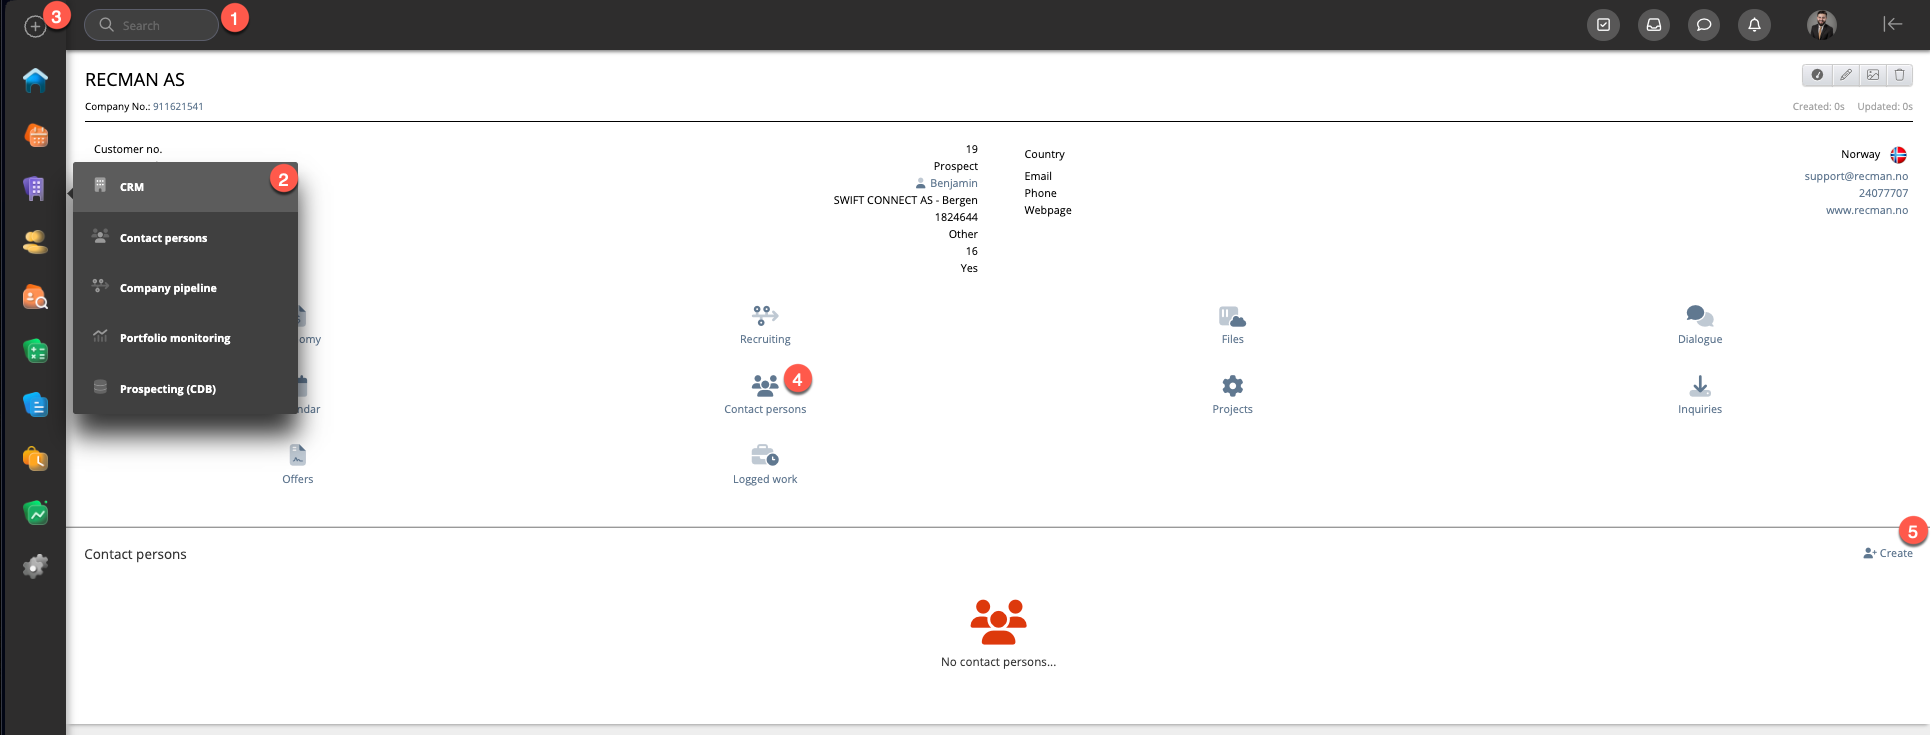Open Prospecting (CDB) menu item
The width and height of the screenshot is (1931, 735).
click(x=168, y=389)
